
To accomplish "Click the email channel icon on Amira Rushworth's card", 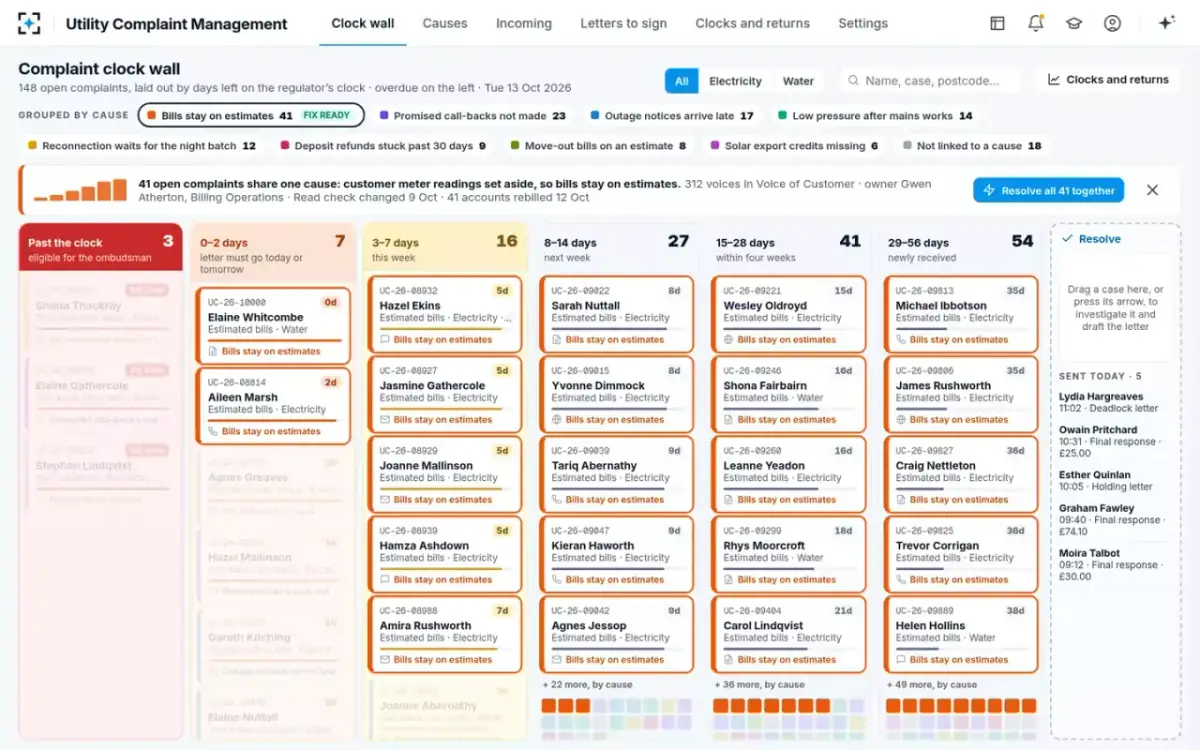I will 385,659.
